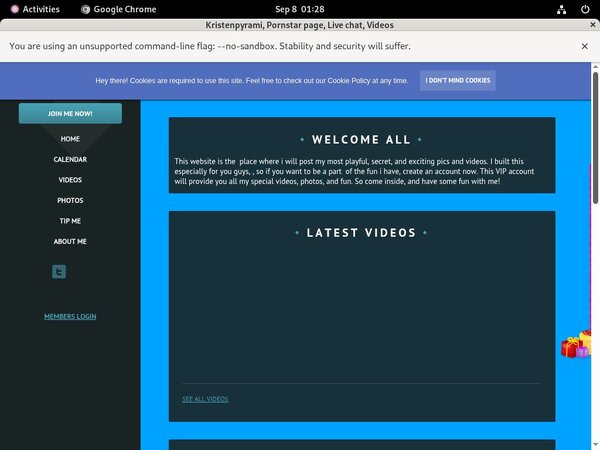This screenshot has height=450, width=600.
Task: Select Videos in the sidebar navigation
Action: 70,180
